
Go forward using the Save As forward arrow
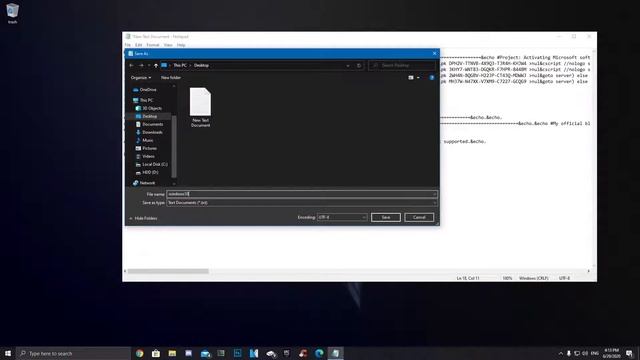[141, 65]
